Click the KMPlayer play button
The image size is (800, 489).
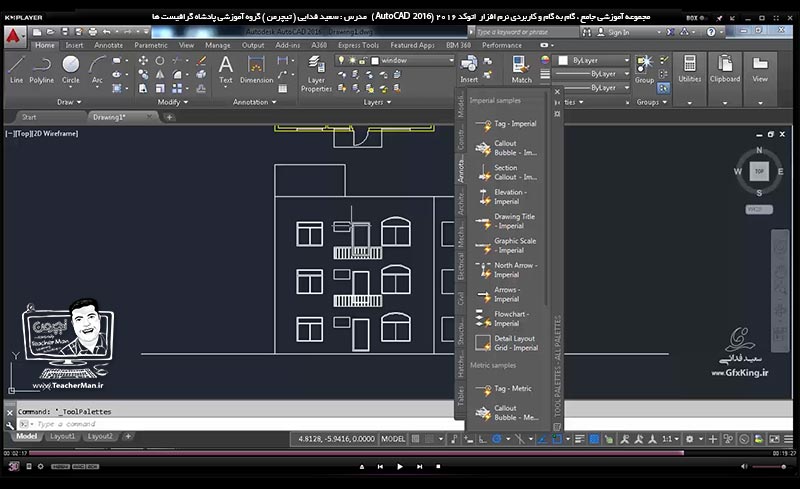[399, 467]
